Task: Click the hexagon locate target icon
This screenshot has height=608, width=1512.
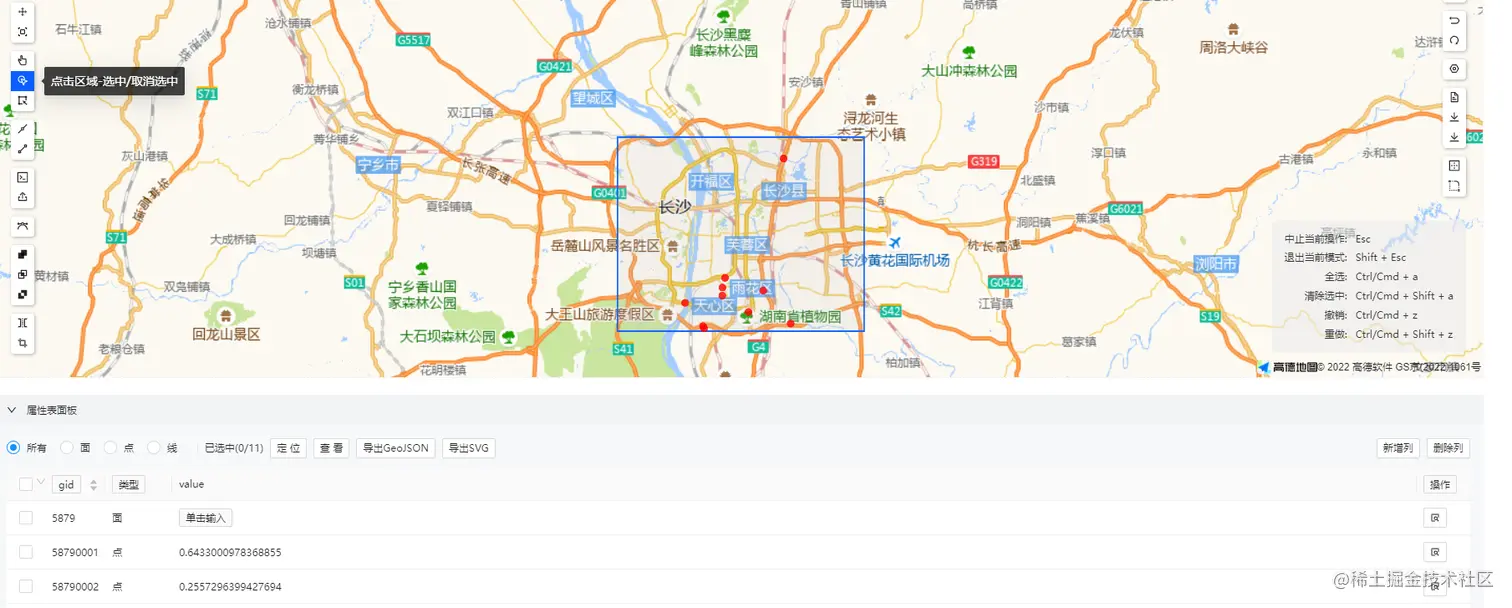Action: pyautogui.click(x=1454, y=69)
